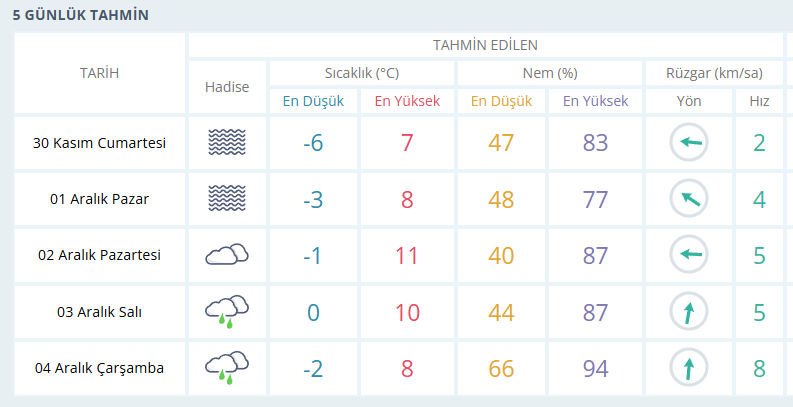Image resolution: width=793 pixels, height=407 pixels.
Task: Click the TARİH column header
Action: point(99,73)
